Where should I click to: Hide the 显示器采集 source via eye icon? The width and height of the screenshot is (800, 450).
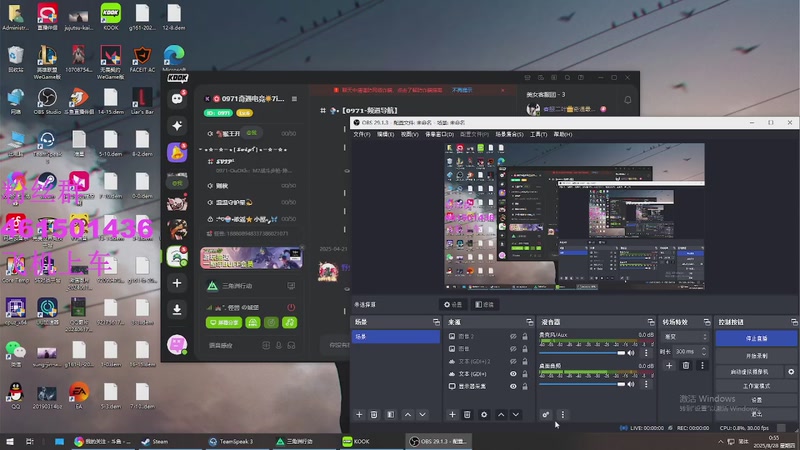[513, 386]
